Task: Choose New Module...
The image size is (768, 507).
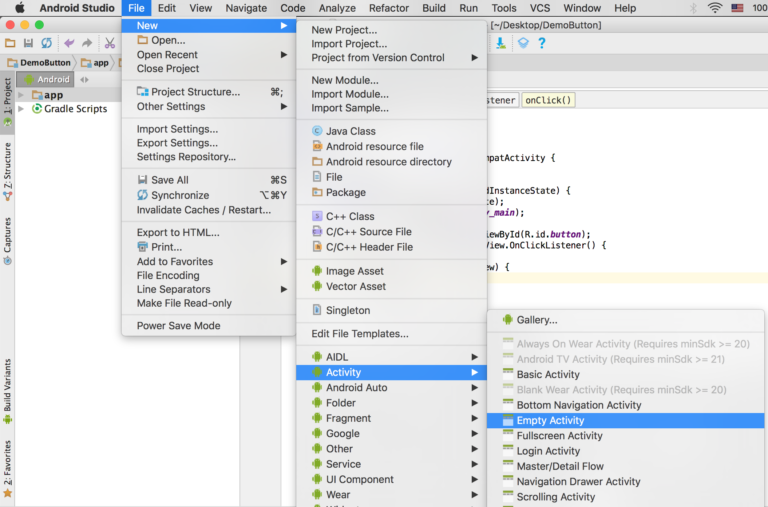Action: [392, 80]
